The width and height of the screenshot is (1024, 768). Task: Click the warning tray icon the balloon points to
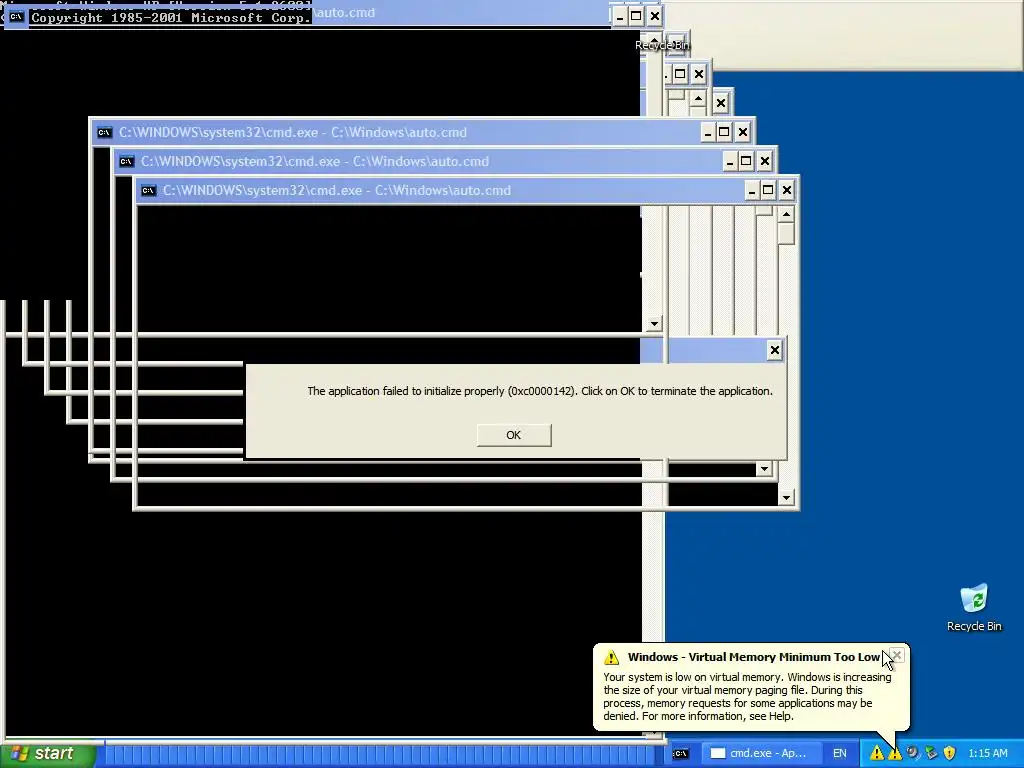[895, 754]
